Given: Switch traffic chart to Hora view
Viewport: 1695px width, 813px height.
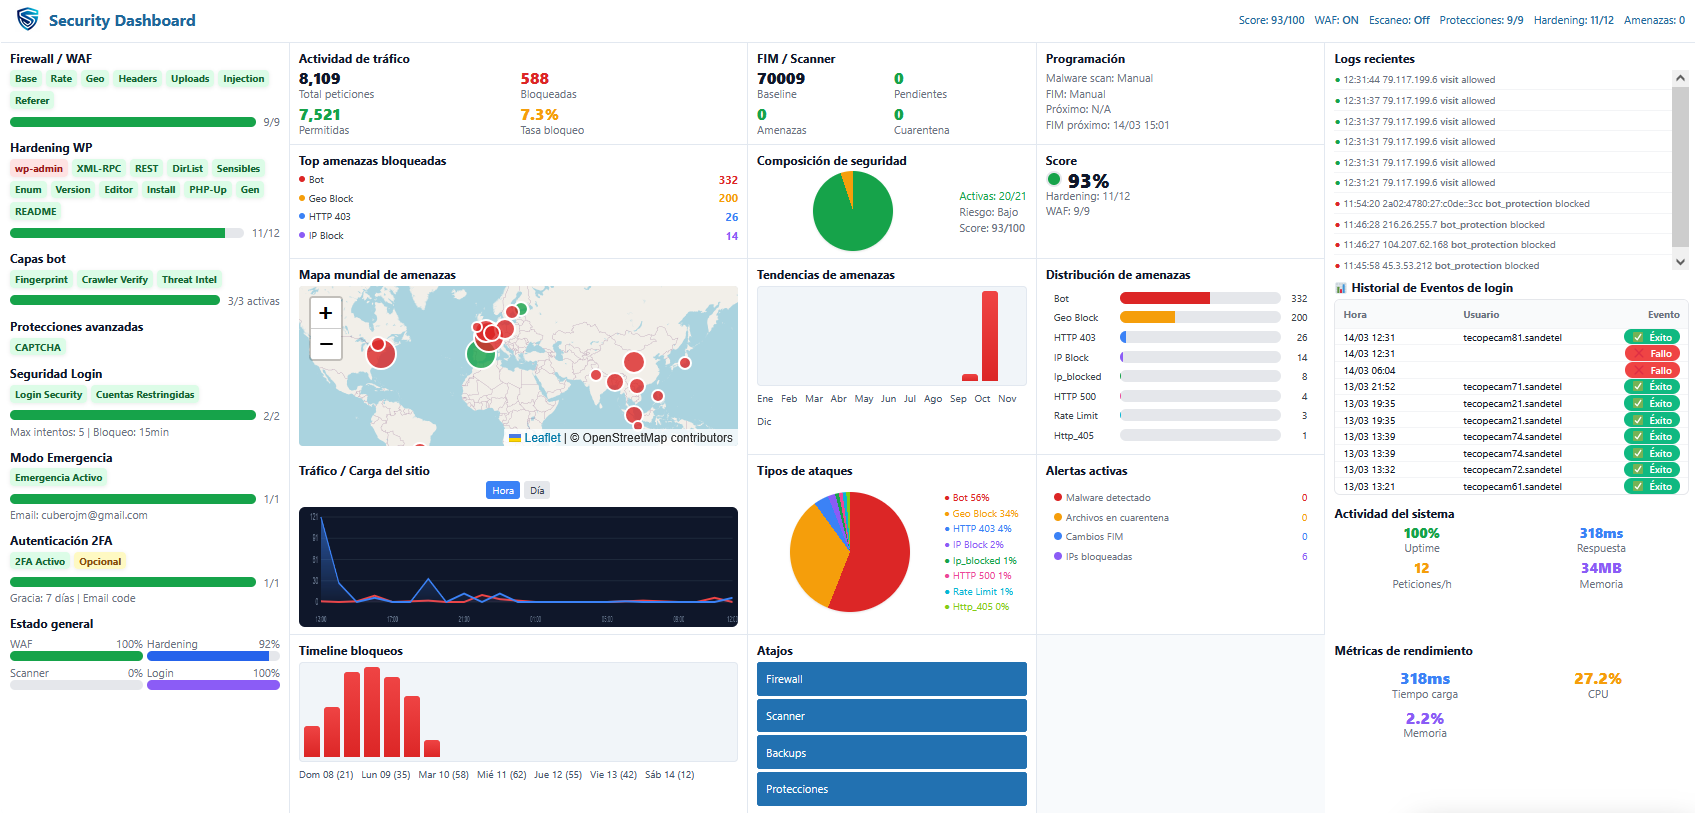Looking at the screenshot, I should [x=503, y=490].
